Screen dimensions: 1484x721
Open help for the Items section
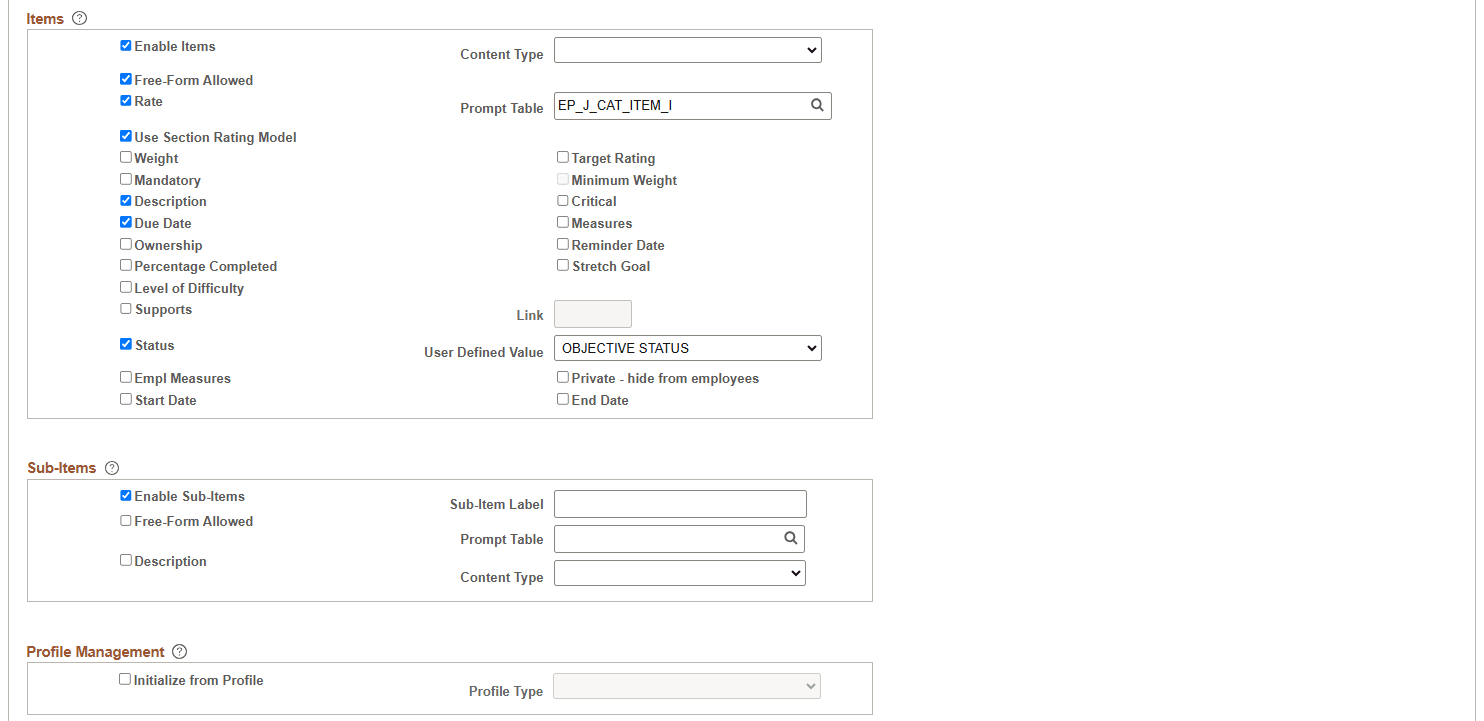tap(79, 17)
